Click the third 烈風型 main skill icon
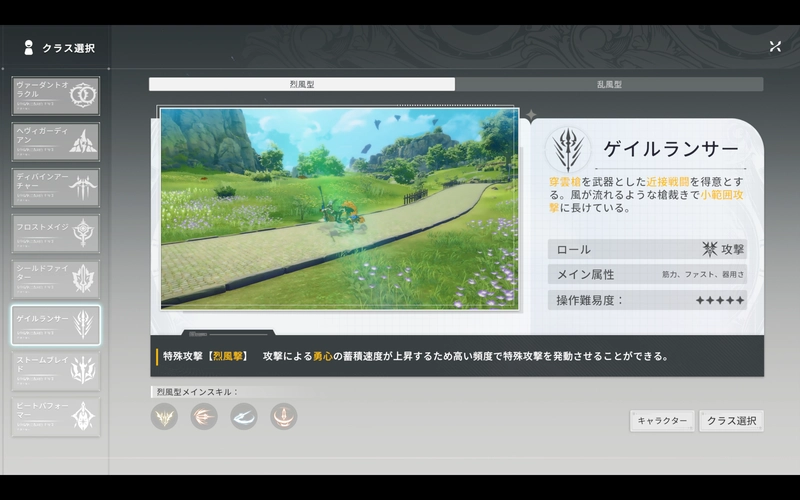Viewport: 800px width, 500px height. (244, 416)
